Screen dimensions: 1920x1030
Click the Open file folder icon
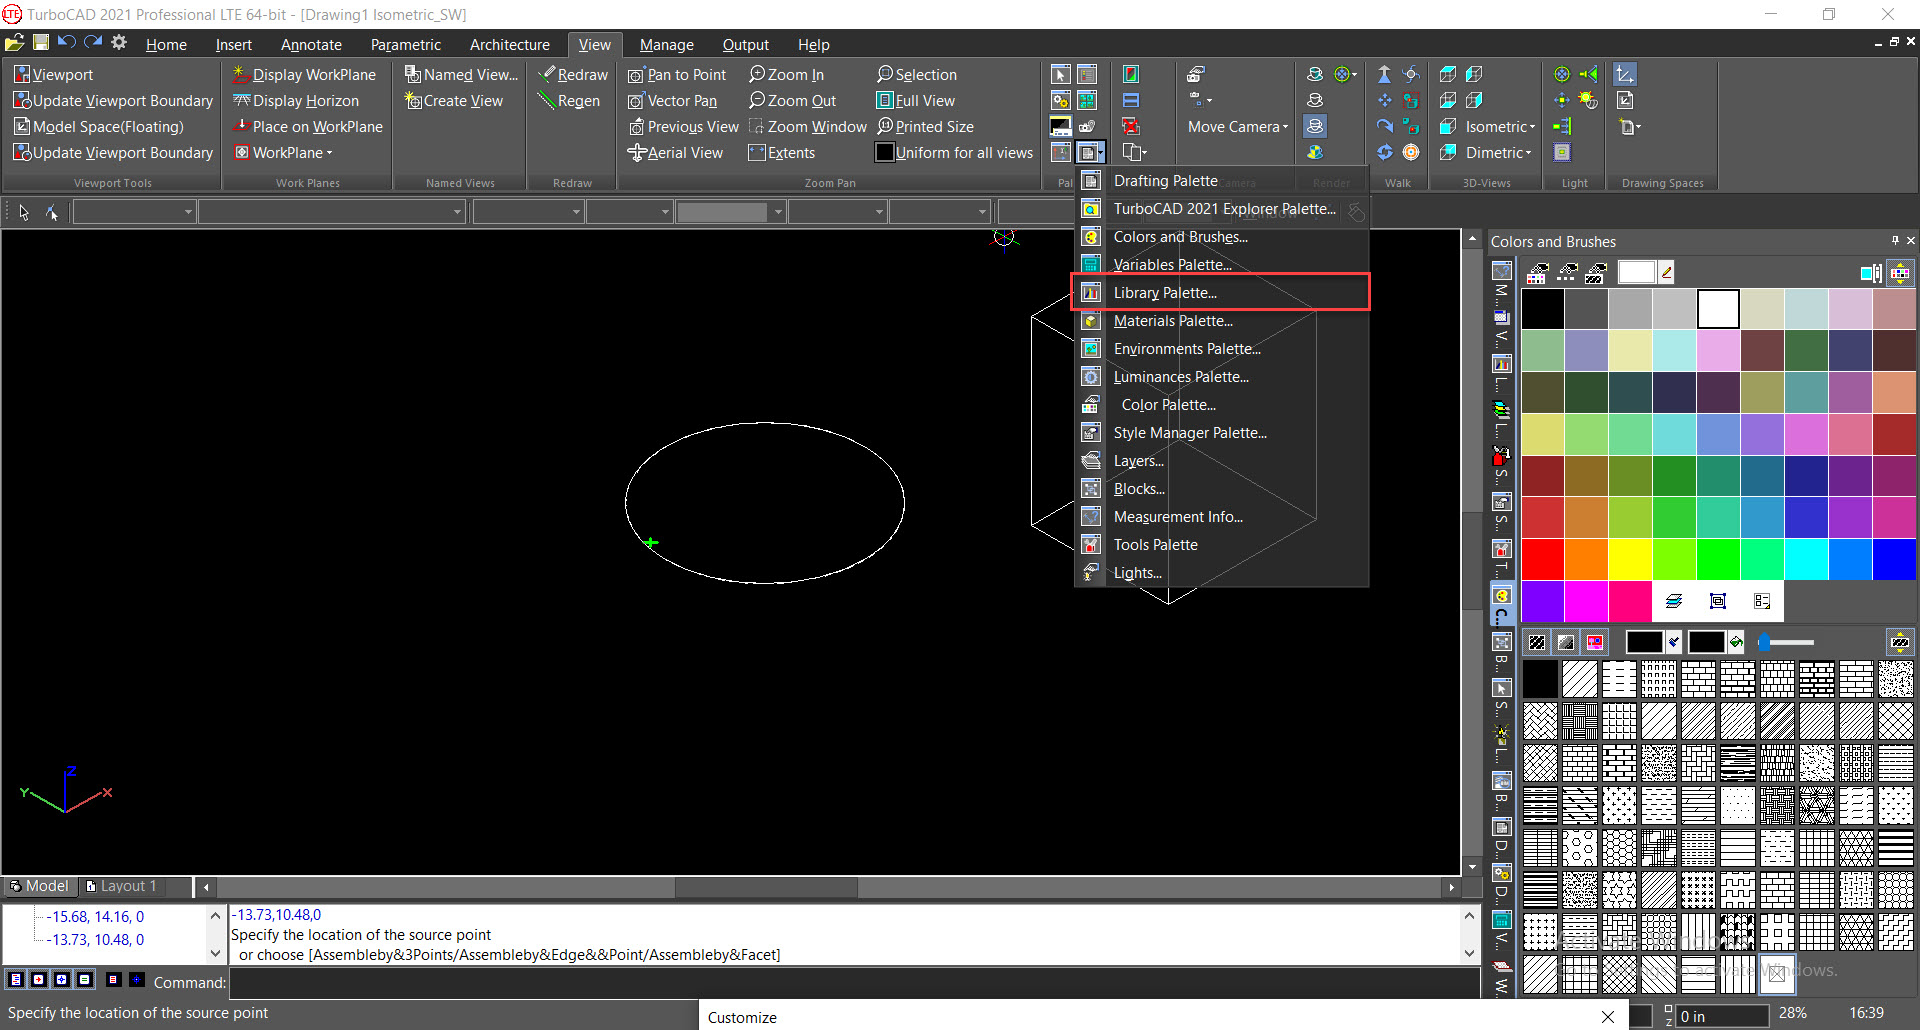tap(14, 43)
